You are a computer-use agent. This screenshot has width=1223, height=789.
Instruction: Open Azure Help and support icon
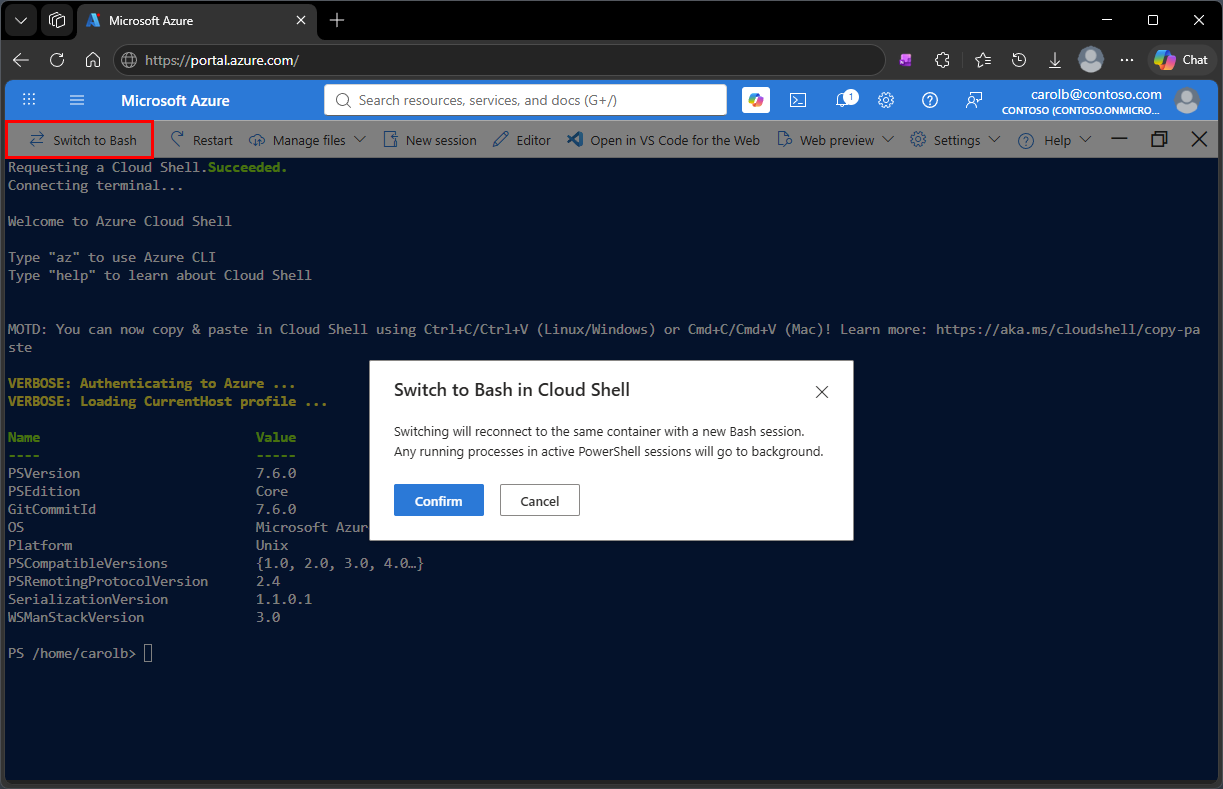930,100
